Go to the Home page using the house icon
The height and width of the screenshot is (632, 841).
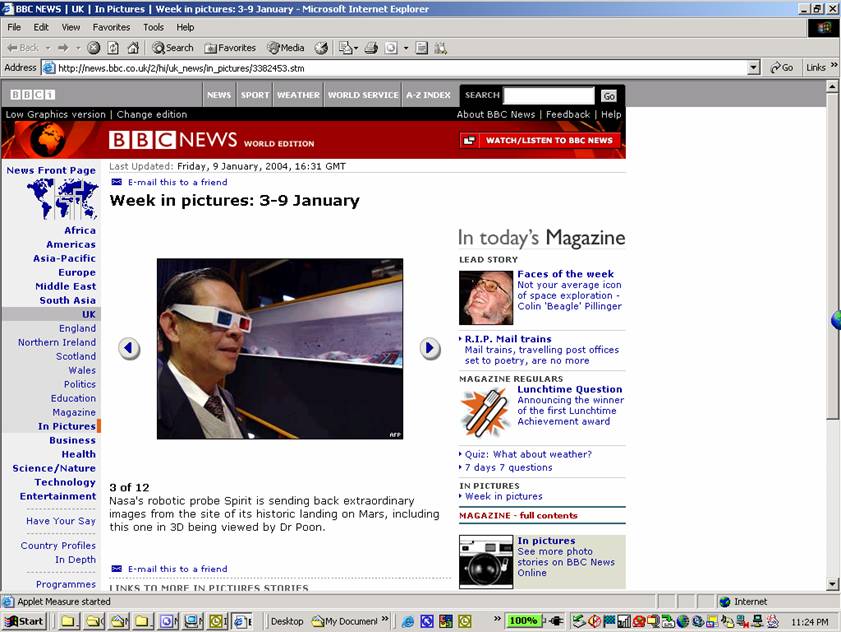click(133, 48)
